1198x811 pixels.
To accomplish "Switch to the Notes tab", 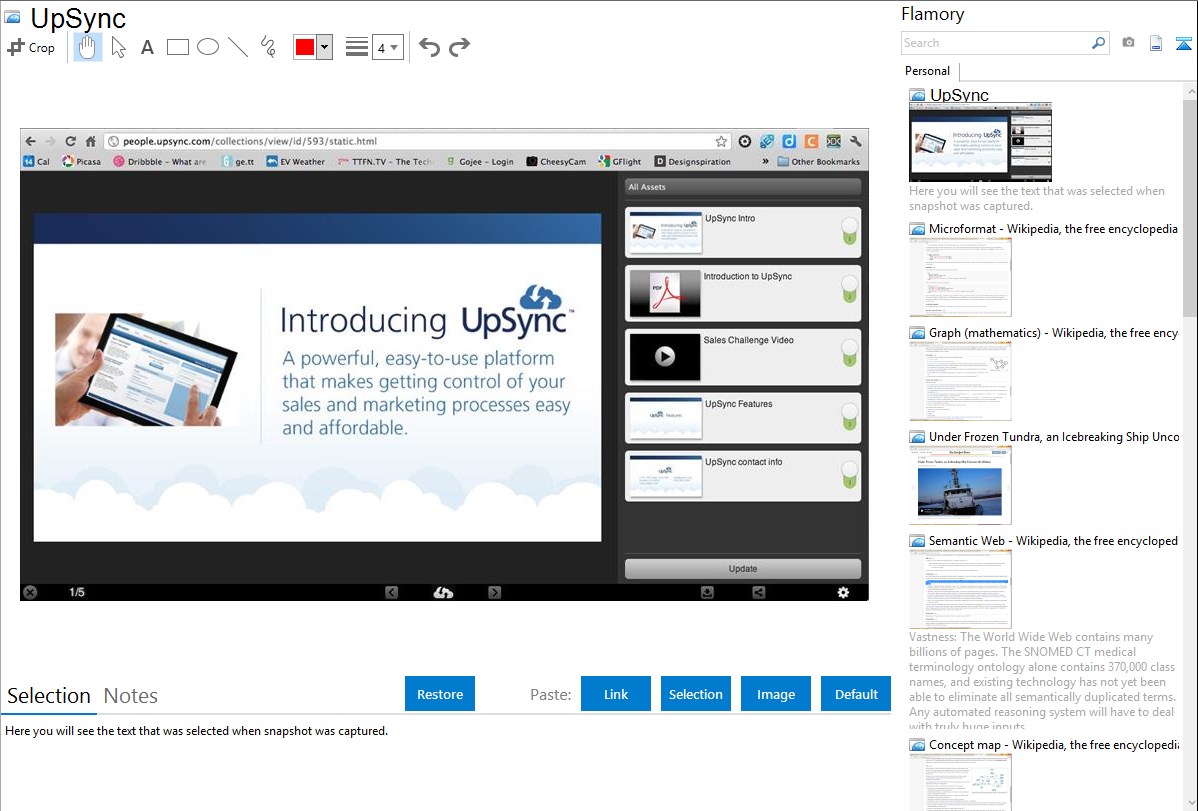I will coord(131,696).
